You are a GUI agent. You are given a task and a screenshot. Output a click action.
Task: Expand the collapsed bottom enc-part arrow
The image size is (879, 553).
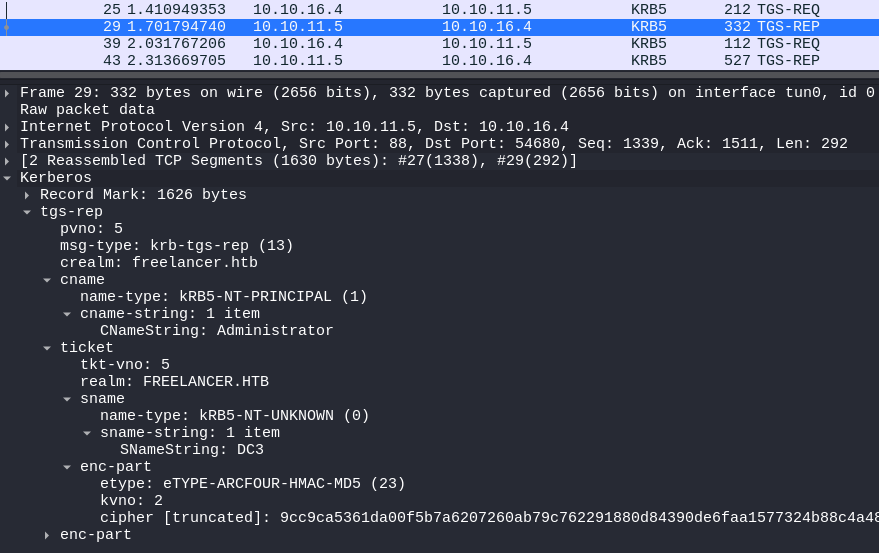point(47,535)
